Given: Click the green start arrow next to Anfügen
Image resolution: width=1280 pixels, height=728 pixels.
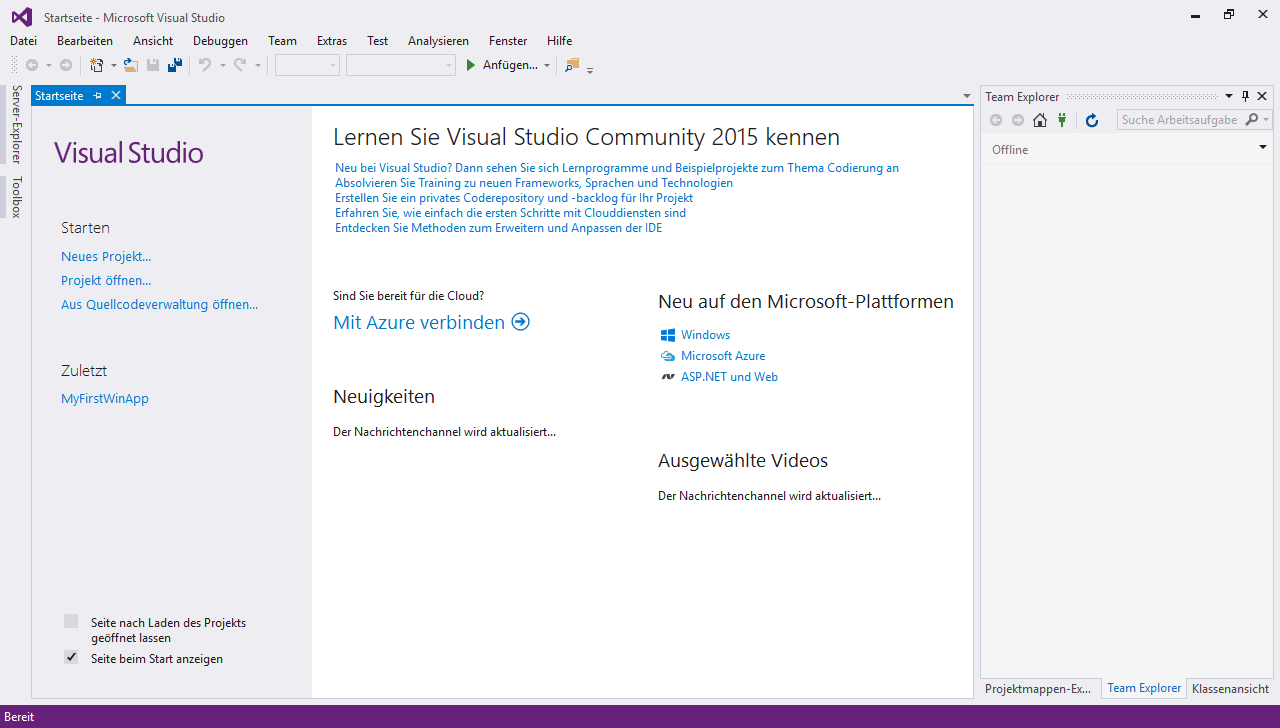Looking at the screenshot, I should click(471, 65).
